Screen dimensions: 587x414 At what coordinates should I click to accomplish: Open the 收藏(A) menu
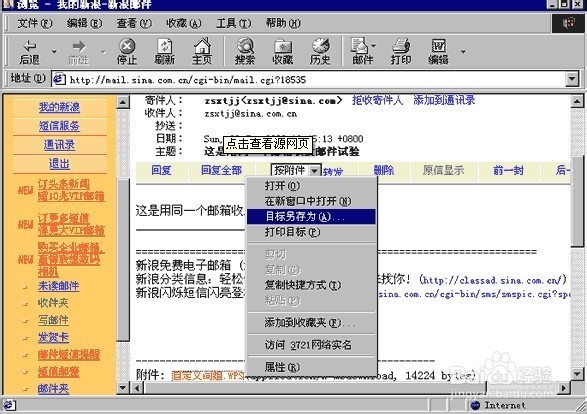tap(184, 23)
